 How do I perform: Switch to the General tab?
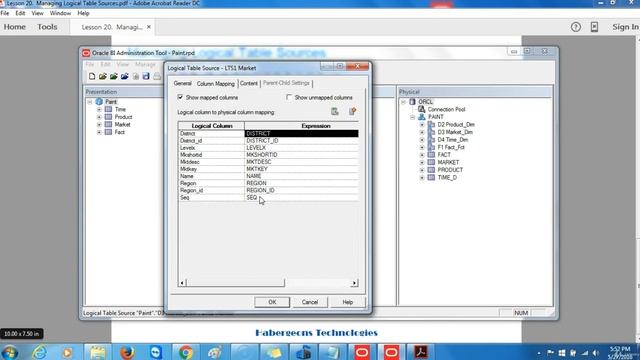coord(182,83)
